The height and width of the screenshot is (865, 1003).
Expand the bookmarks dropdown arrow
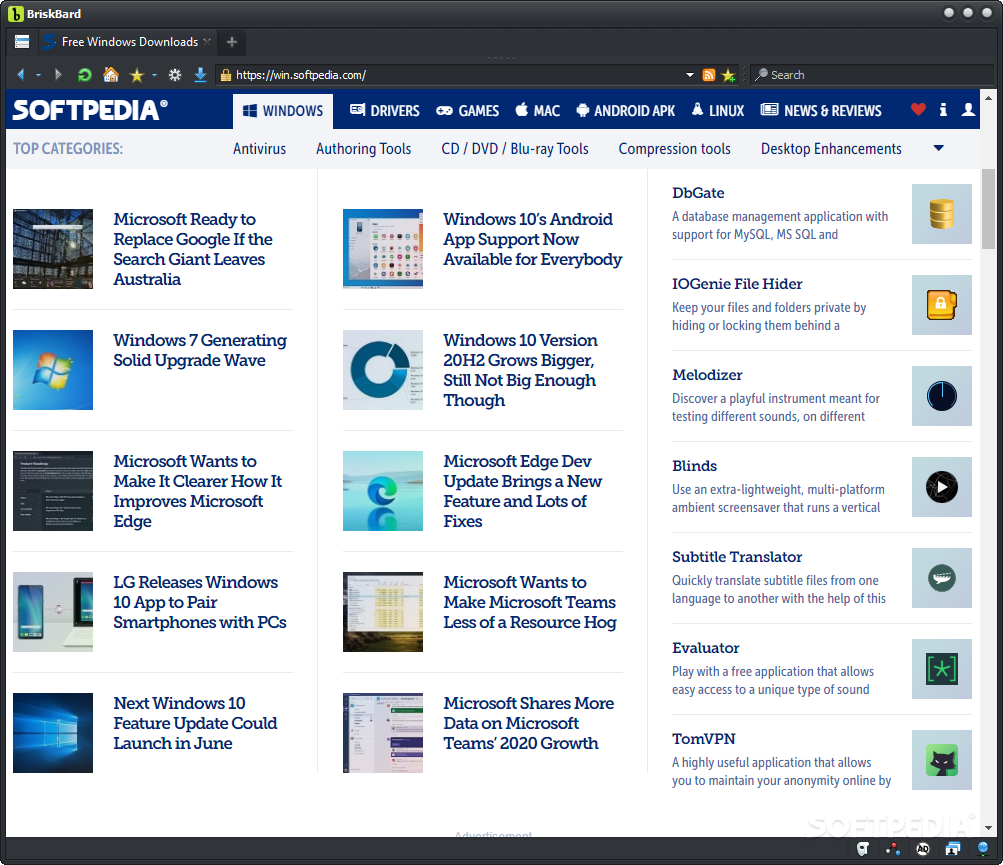[154, 75]
